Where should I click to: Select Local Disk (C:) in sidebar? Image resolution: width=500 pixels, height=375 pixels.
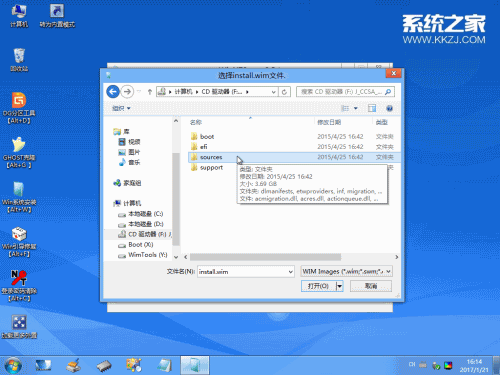(140, 214)
